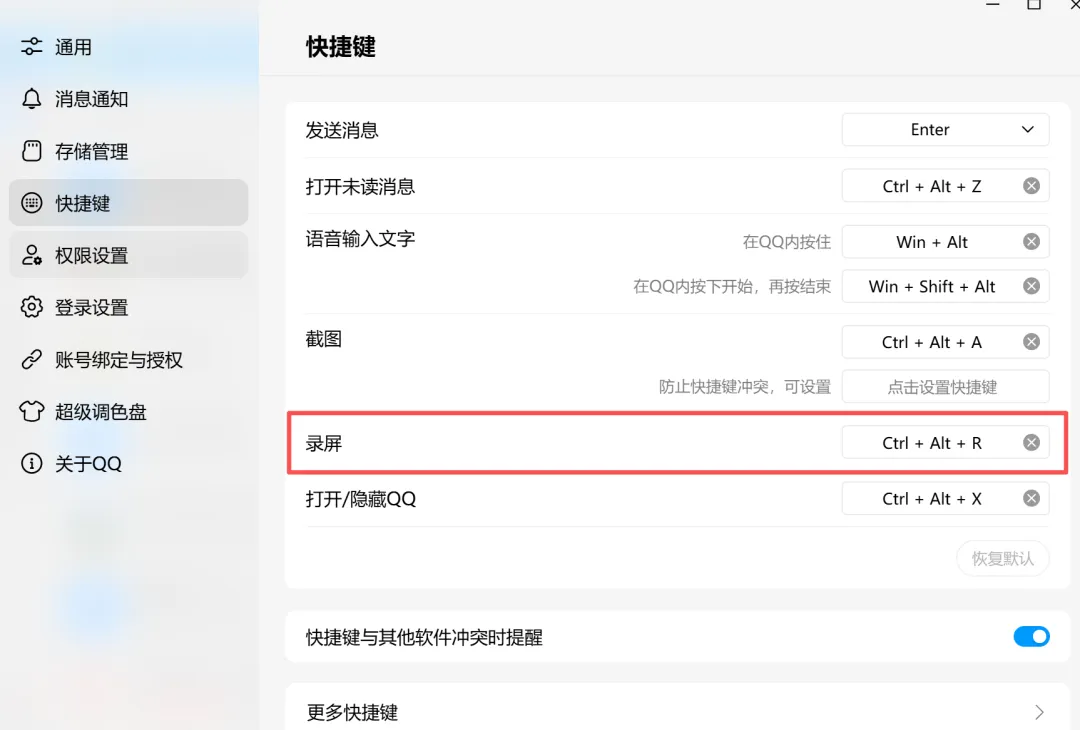Clear the 打开/隐藏QQ Ctrl + Alt + X shortcut
The width and height of the screenshot is (1080, 730).
click(1031, 499)
